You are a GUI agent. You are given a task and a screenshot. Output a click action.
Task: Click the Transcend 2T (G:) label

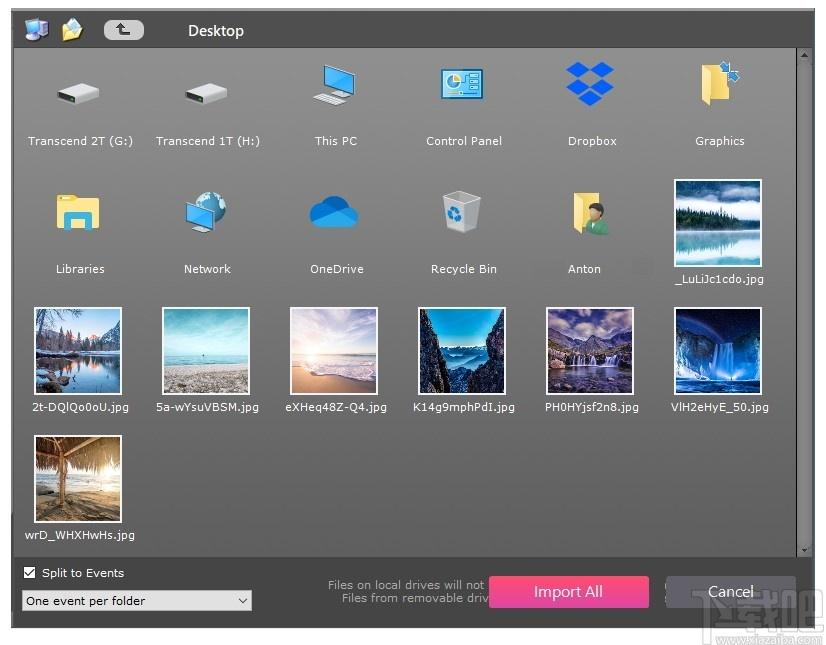(80, 141)
